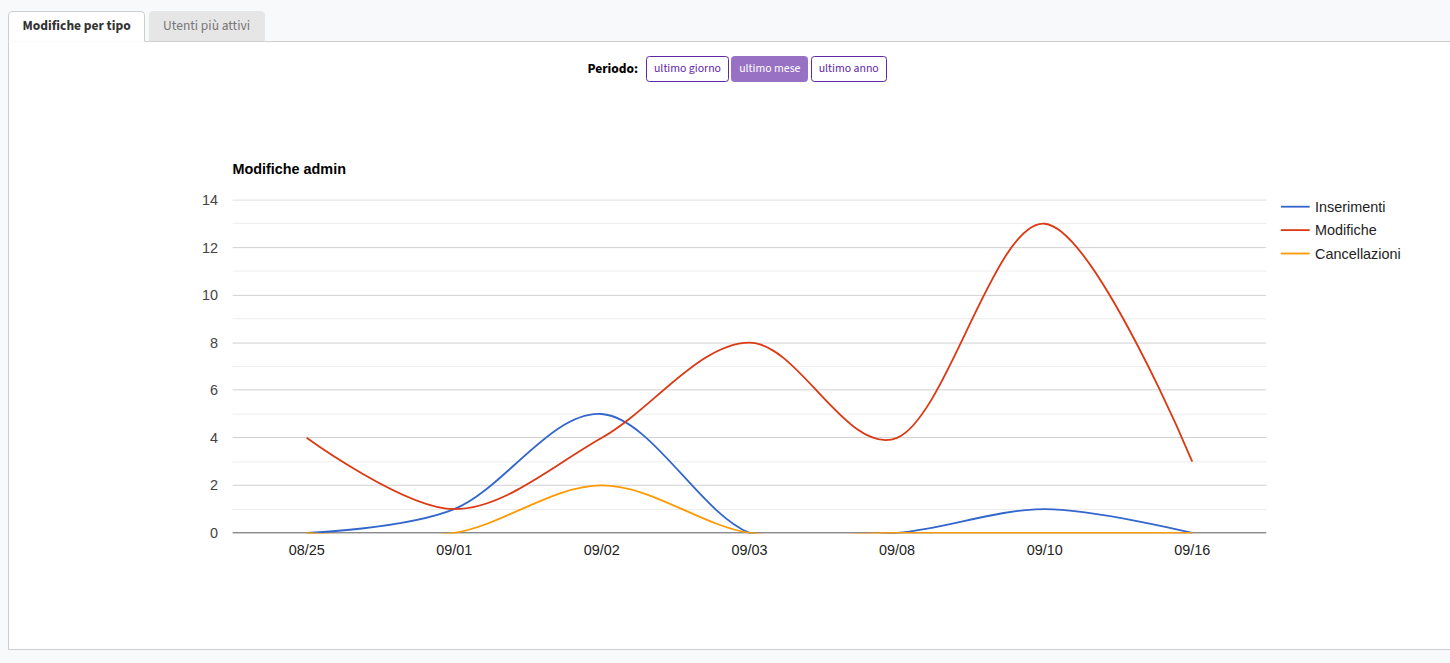Click the 08/25 x-axis date label
The image size is (1450, 663).
point(306,551)
